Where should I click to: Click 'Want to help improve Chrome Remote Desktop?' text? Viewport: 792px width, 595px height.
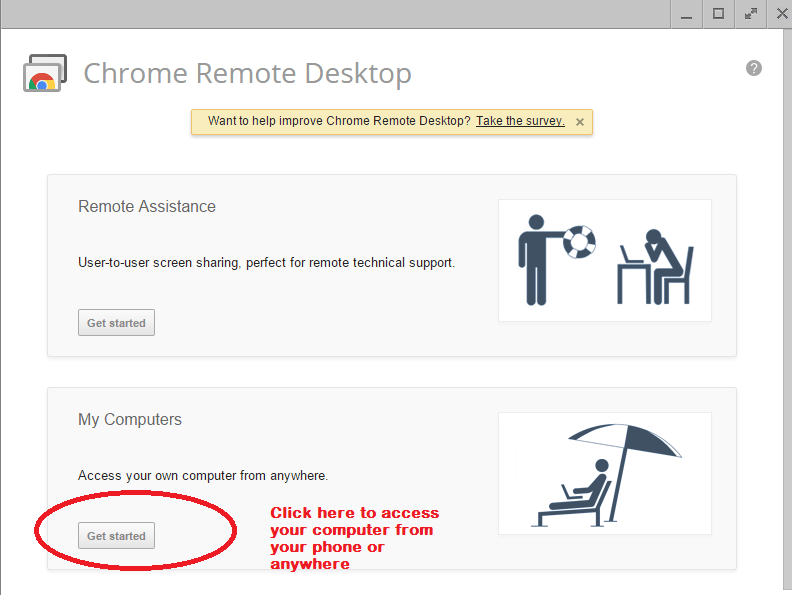click(x=339, y=121)
